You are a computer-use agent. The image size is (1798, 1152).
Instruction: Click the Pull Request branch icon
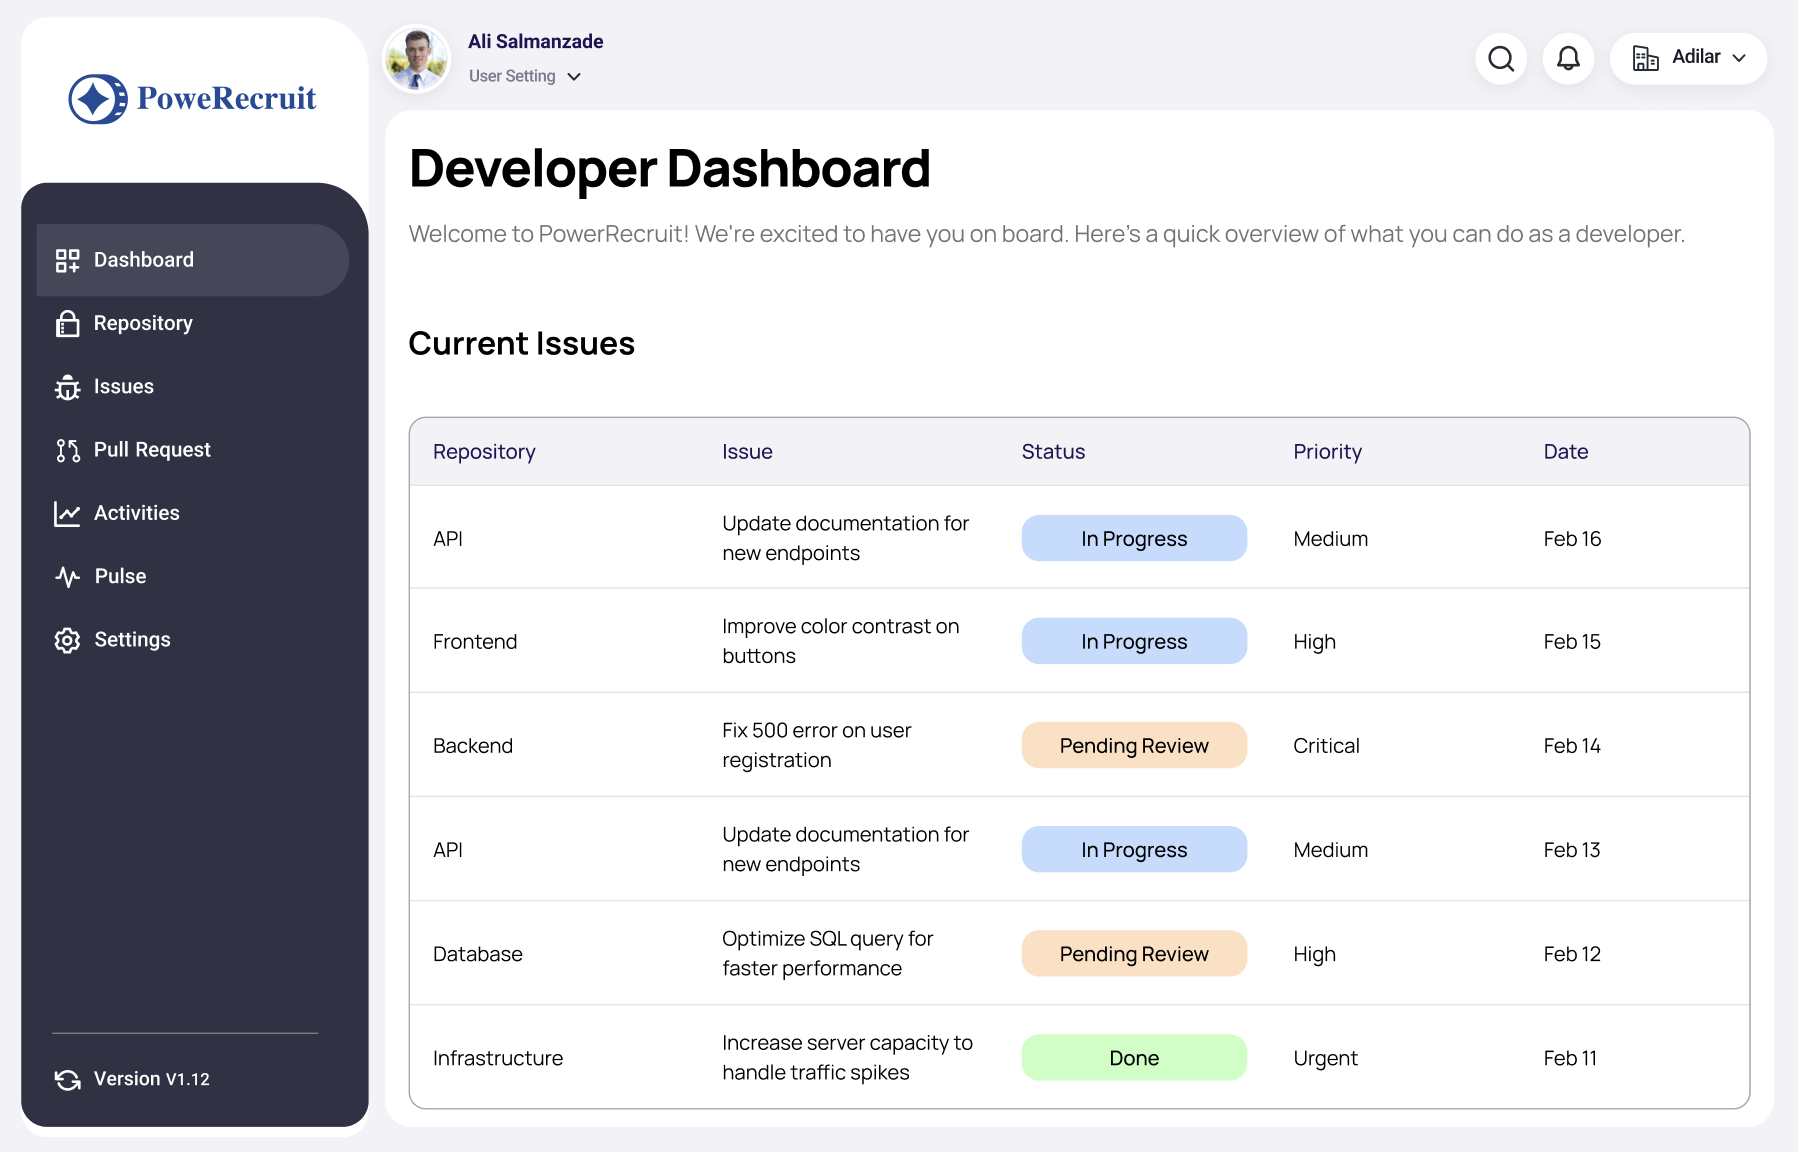[x=67, y=450]
